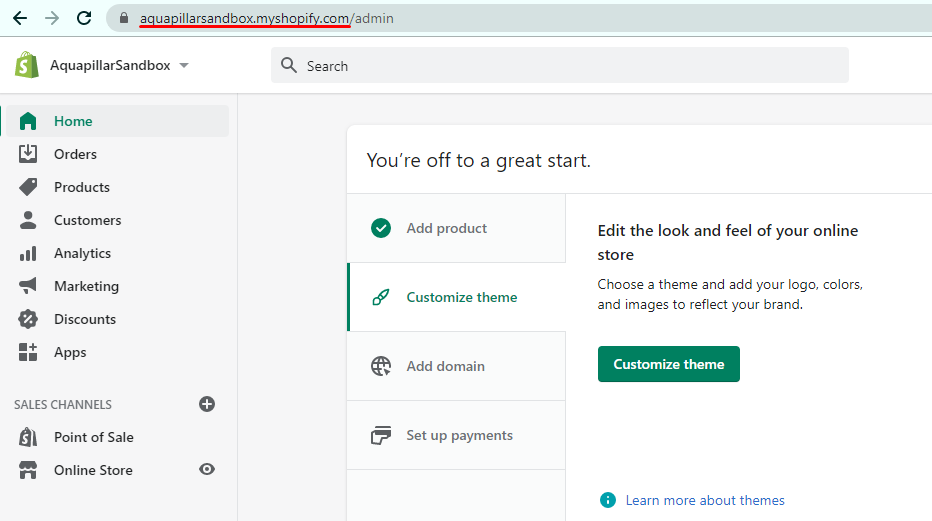This screenshot has height=521, width=932.
Task: Open Orders from the sidebar
Action: pyautogui.click(x=75, y=154)
